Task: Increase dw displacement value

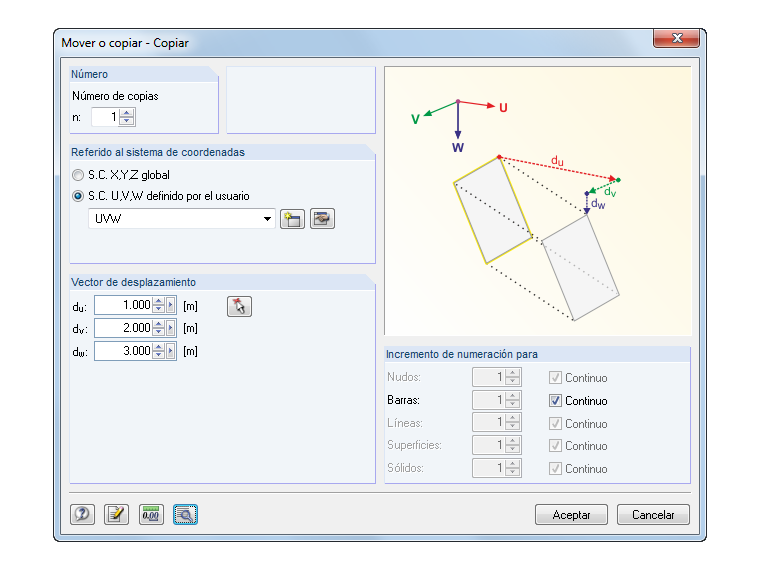Action: tap(158, 347)
